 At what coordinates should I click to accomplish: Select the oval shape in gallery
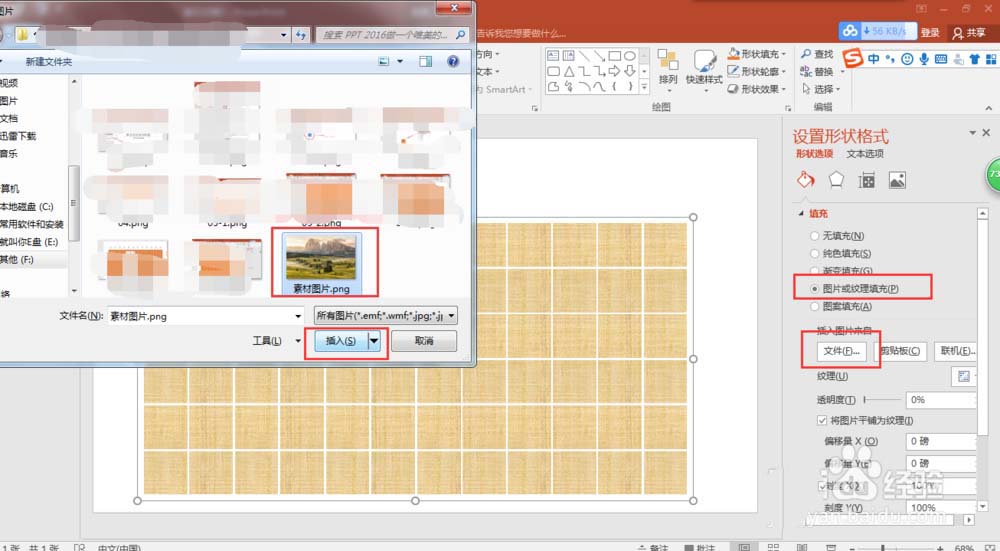click(630, 56)
